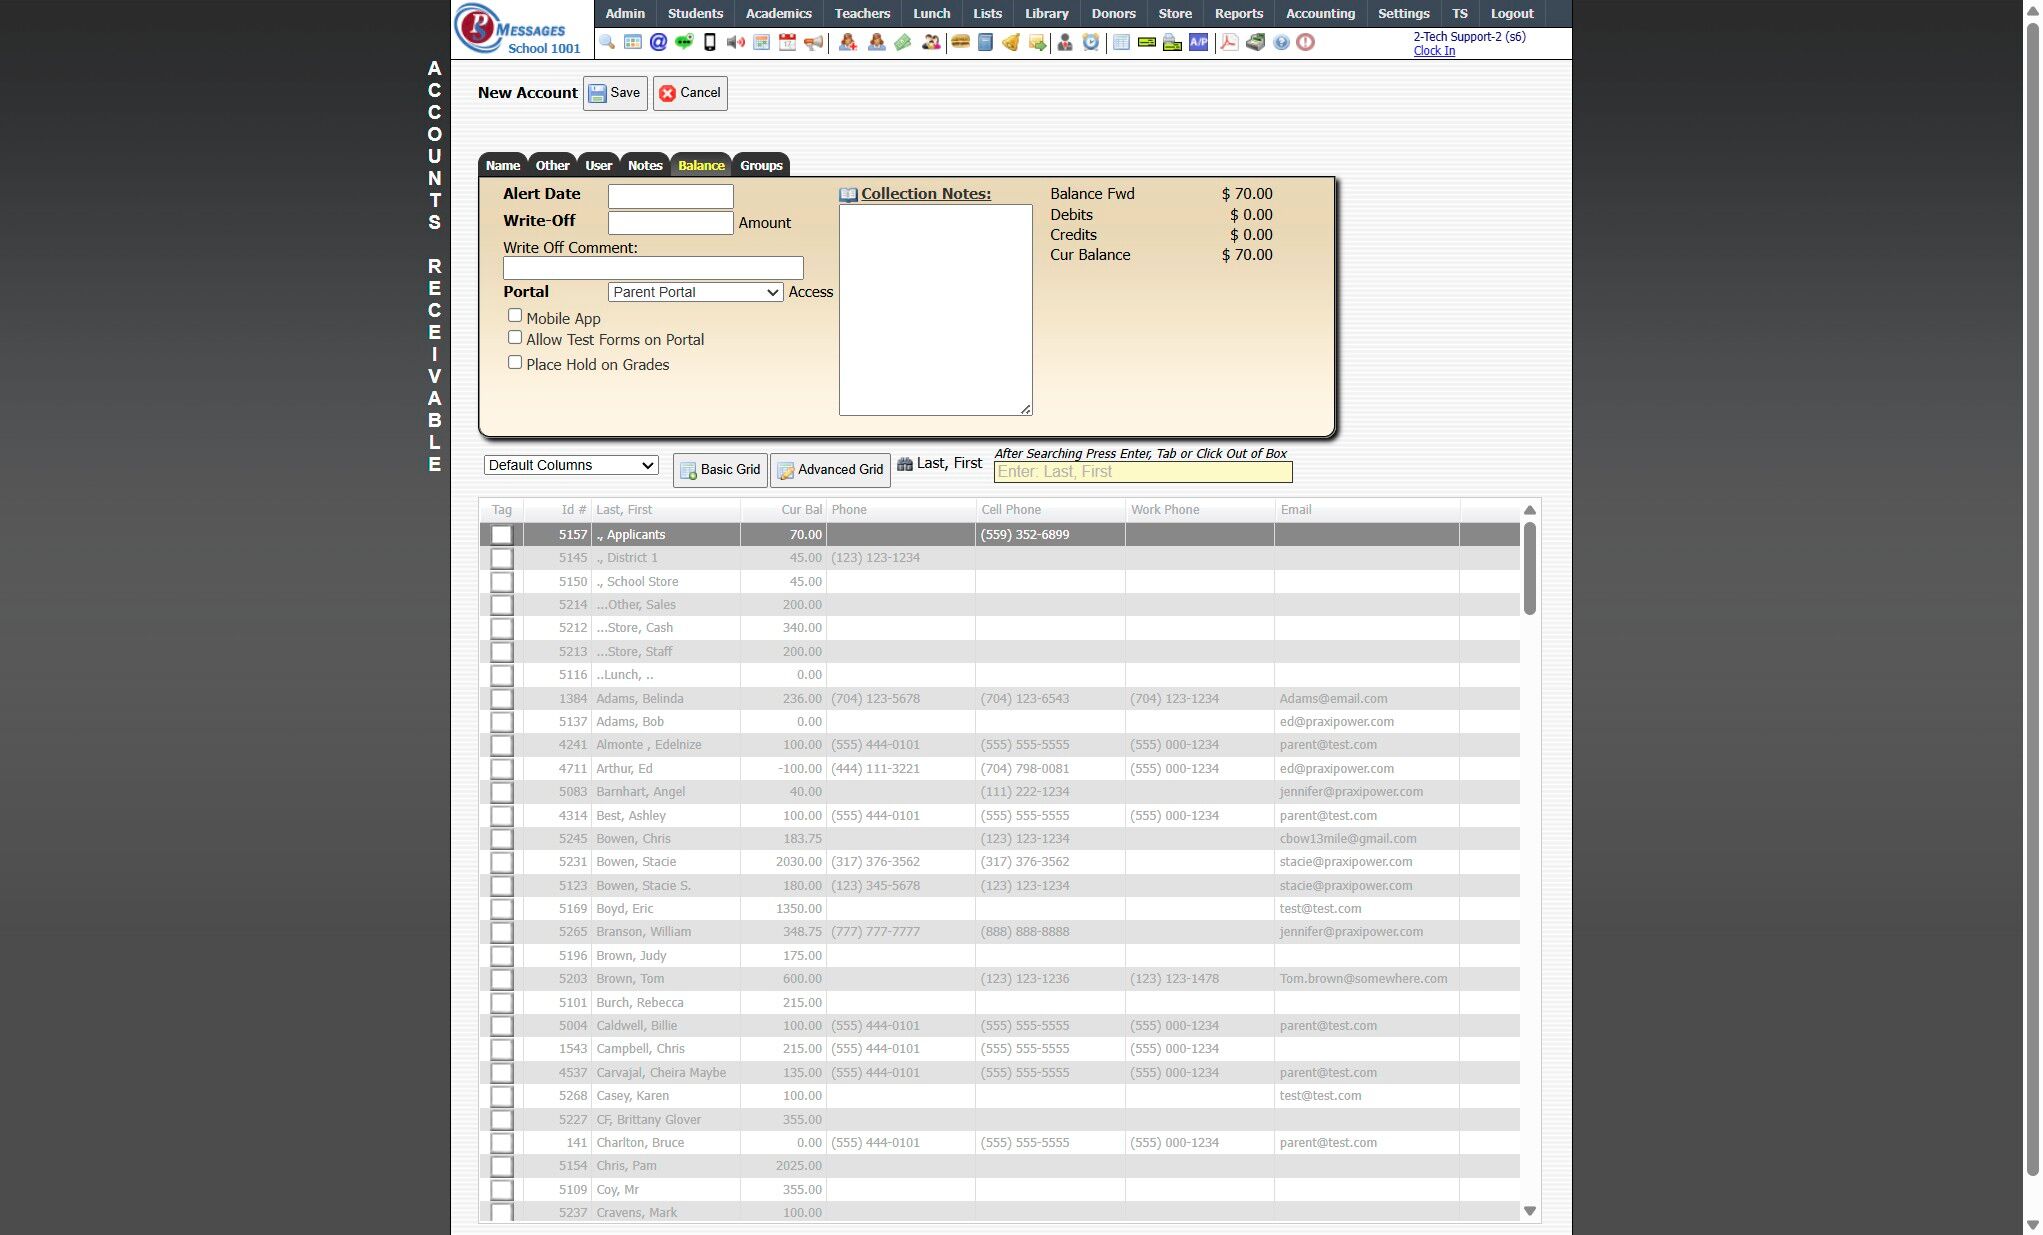Tag the Adams, Belinda row checkbox
Image resolution: width=2043 pixels, height=1235 pixels.
click(502, 699)
